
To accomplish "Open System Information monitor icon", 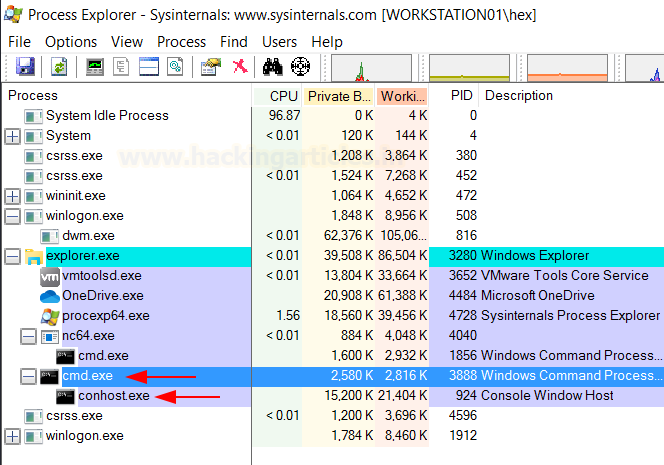I will (x=94, y=66).
